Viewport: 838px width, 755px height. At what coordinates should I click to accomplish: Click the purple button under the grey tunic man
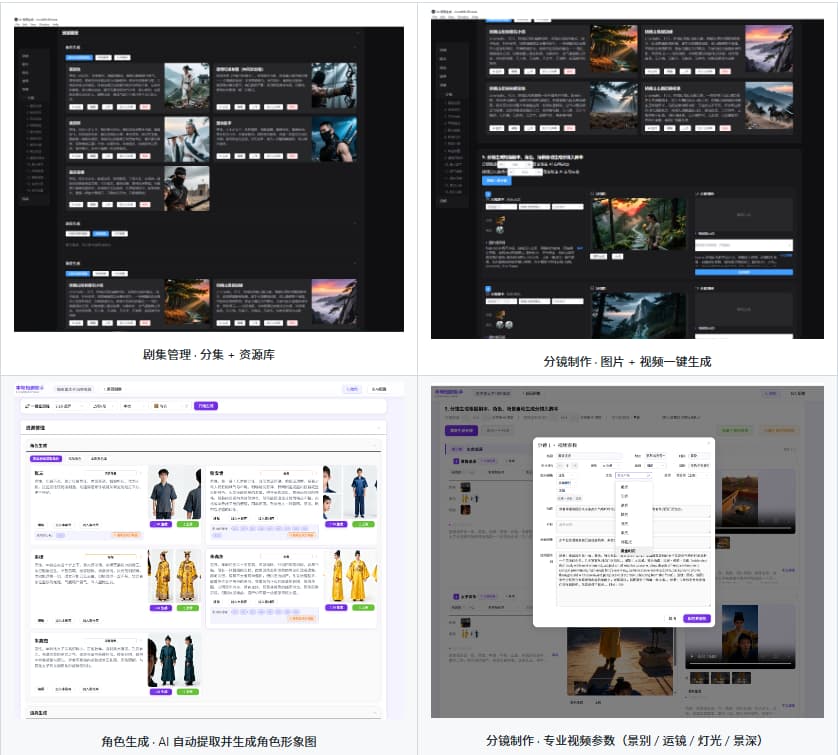pyautogui.click(x=161, y=524)
